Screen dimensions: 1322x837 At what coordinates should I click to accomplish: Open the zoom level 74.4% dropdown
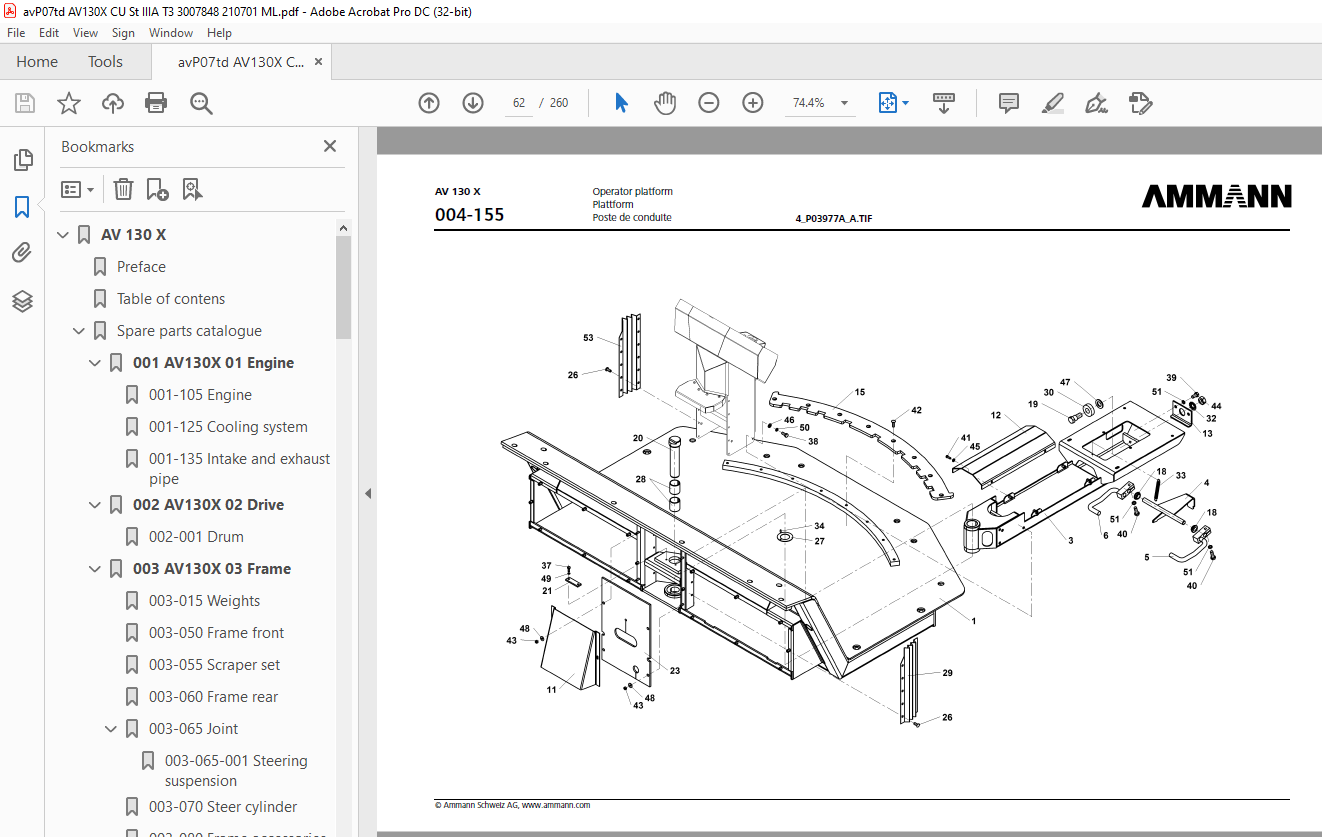click(844, 103)
